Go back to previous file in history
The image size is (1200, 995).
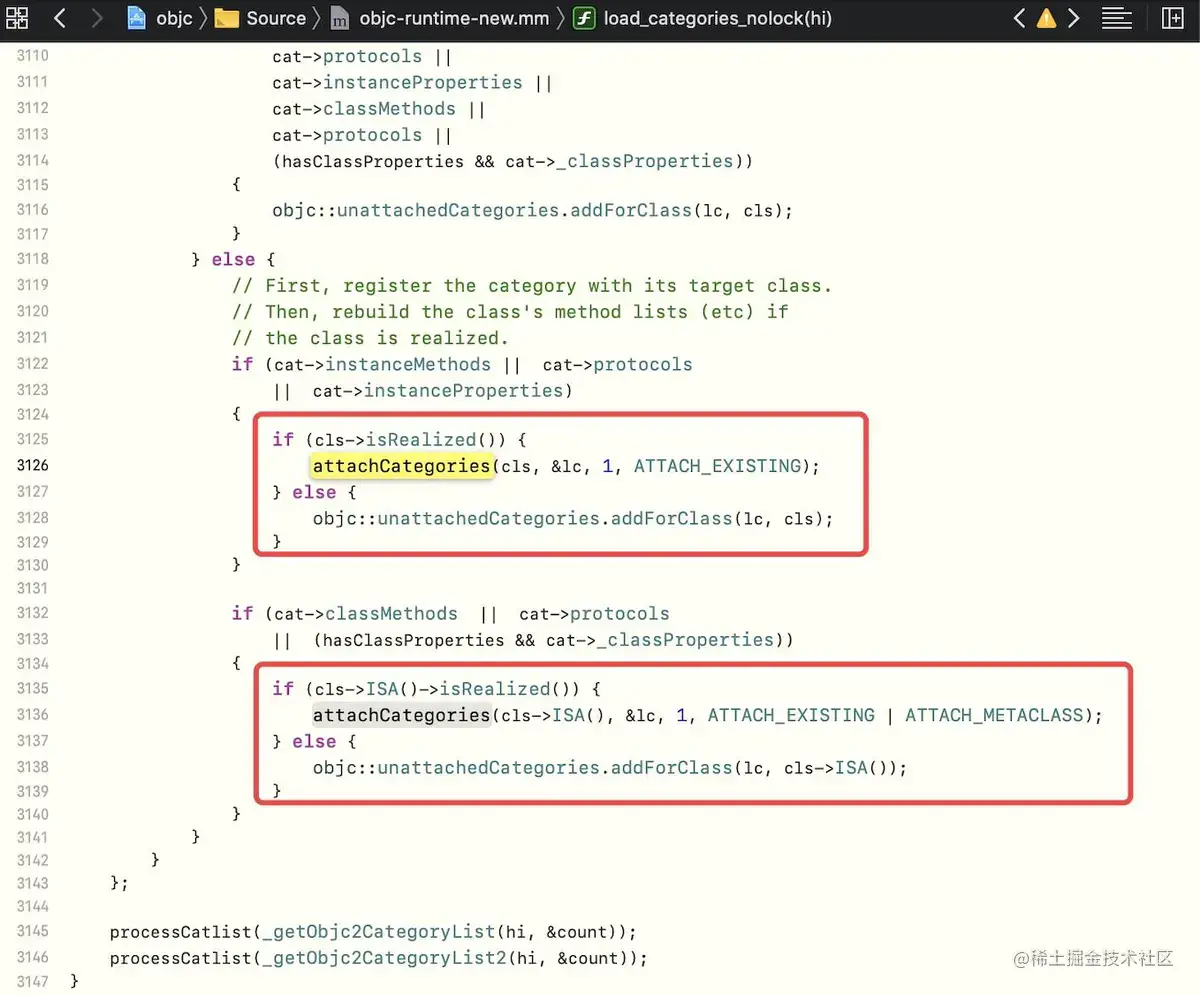pyautogui.click(x=58, y=18)
